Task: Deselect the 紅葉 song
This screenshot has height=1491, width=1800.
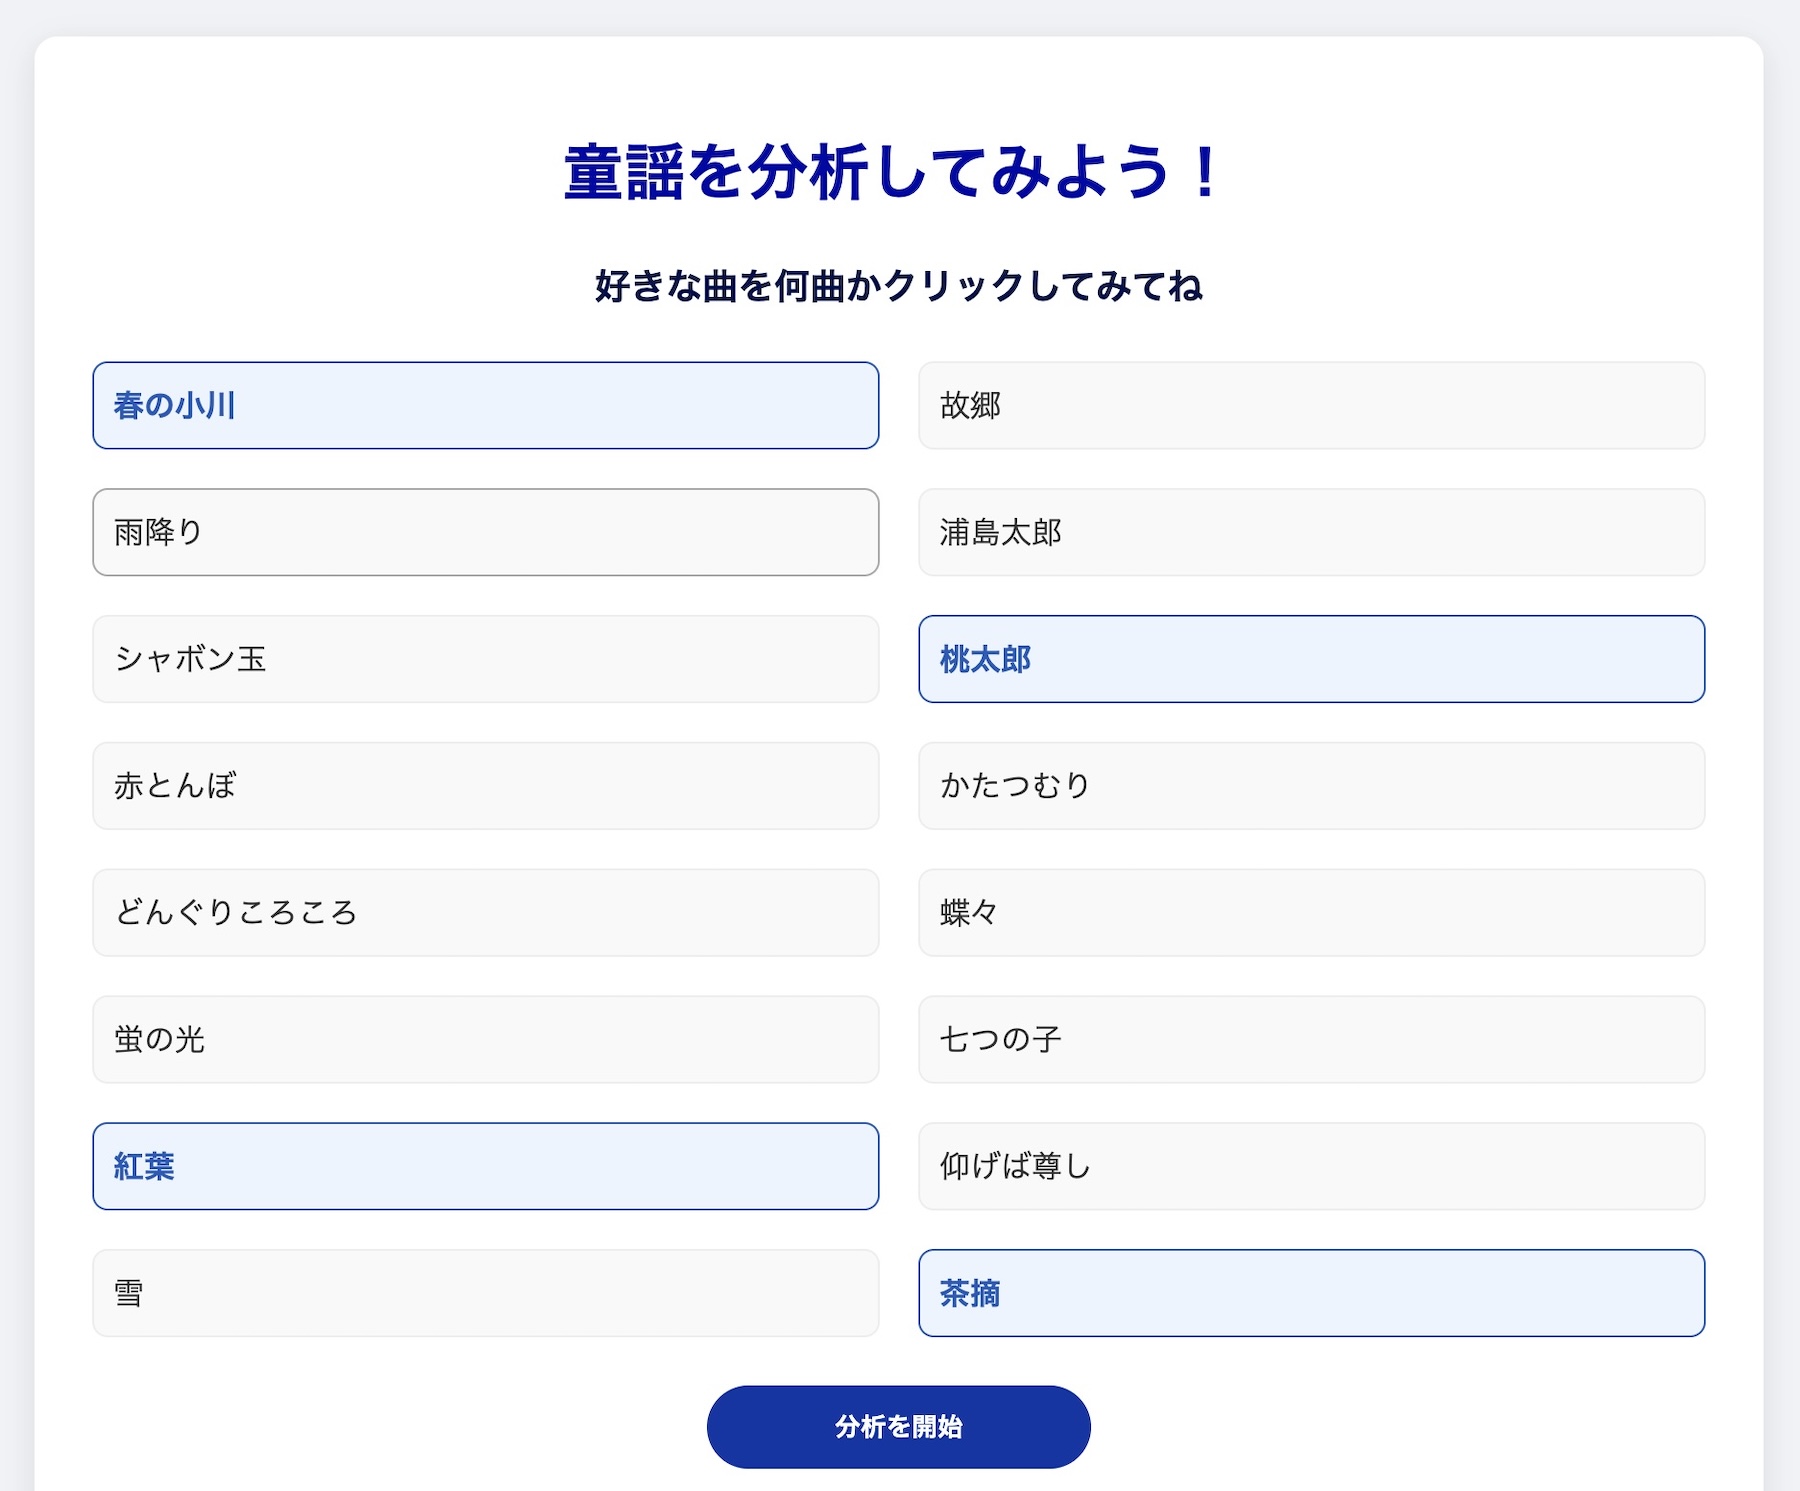Action: 485,1166
